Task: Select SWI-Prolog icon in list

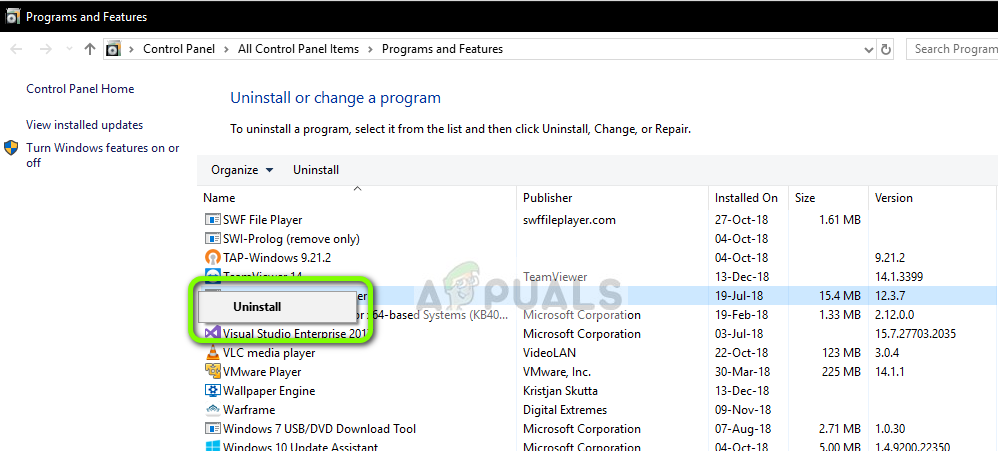Action: [212, 239]
